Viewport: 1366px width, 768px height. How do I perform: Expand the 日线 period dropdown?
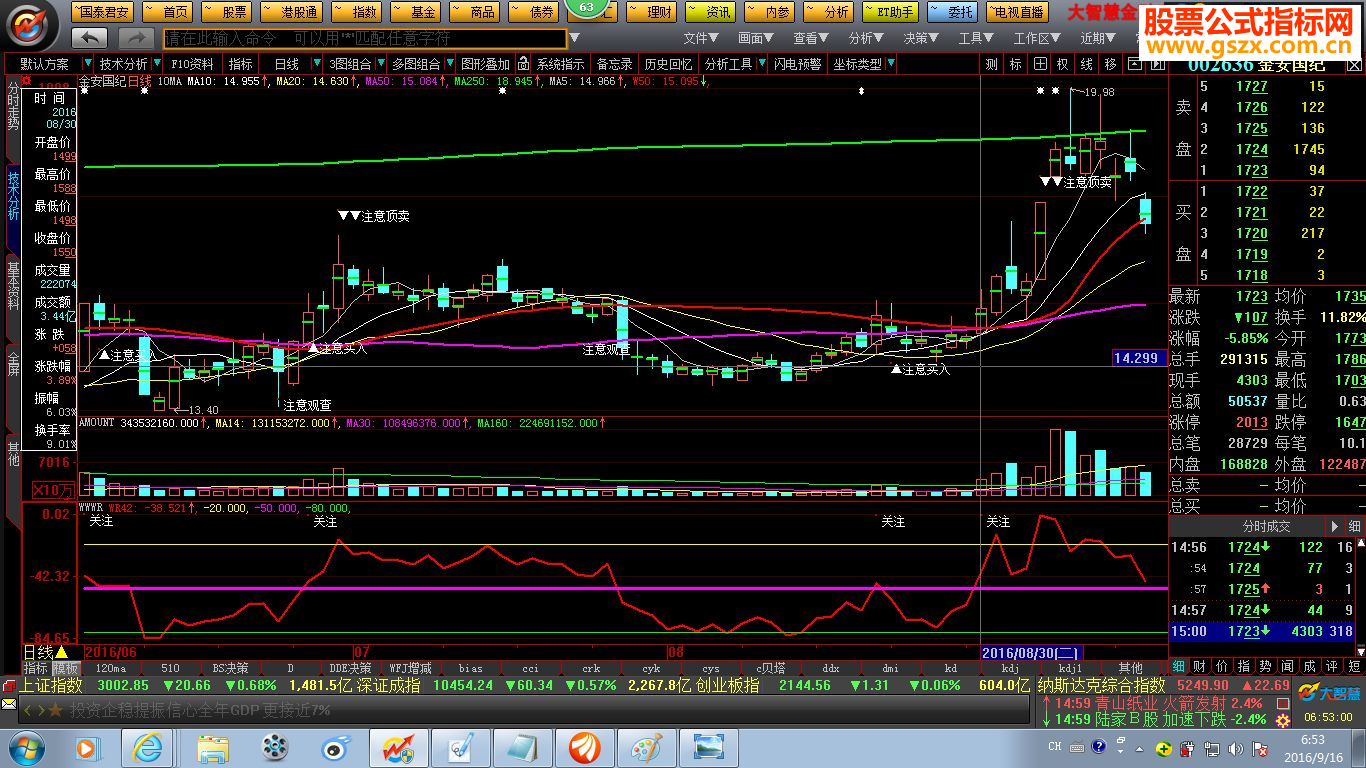click(316, 64)
